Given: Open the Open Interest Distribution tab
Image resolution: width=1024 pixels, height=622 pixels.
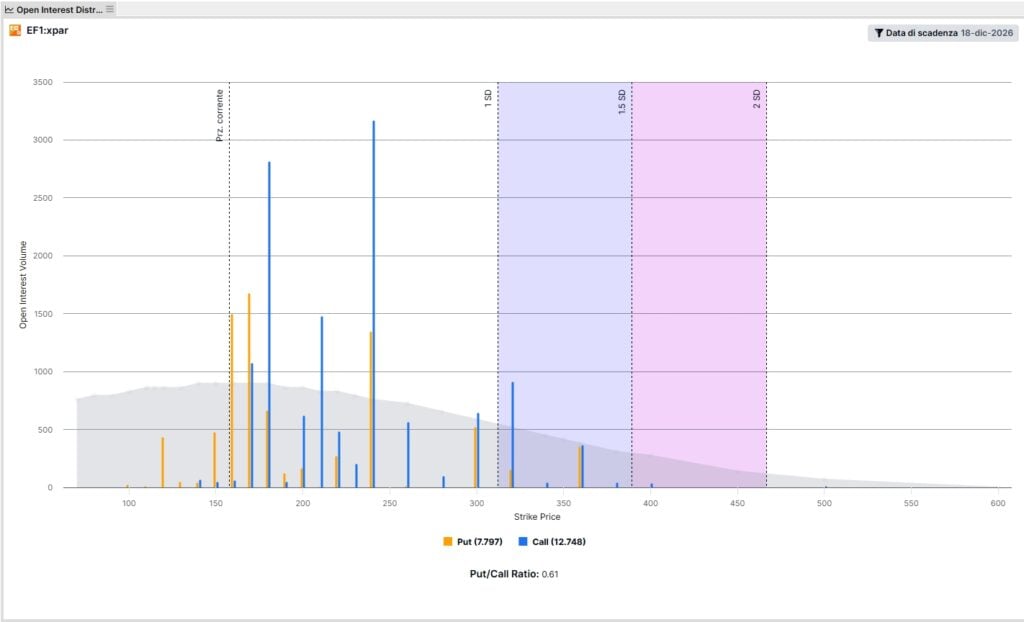Looking at the screenshot, I should point(59,10).
